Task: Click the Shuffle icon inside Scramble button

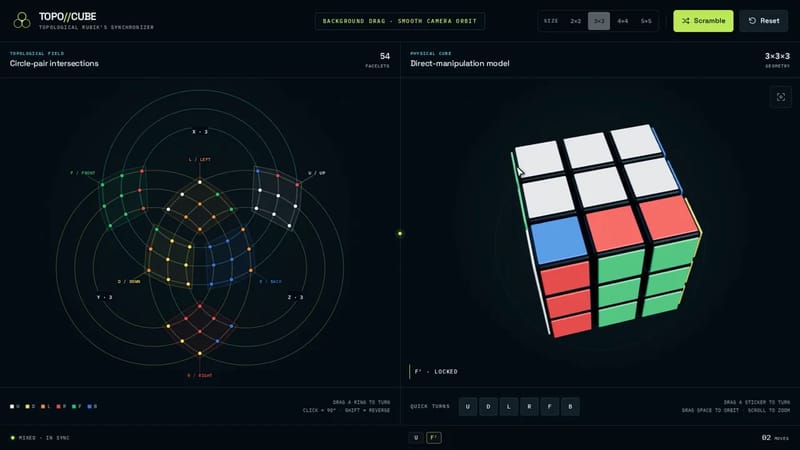Action: (x=686, y=21)
